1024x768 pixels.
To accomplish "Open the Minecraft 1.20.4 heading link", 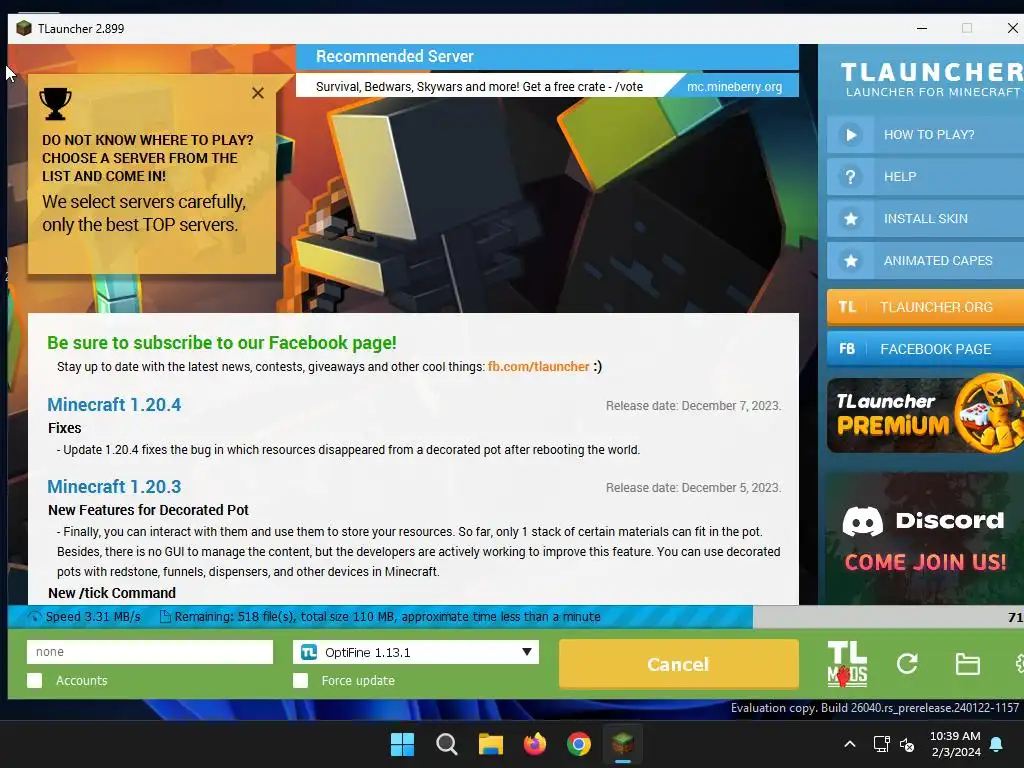I will click(x=114, y=405).
